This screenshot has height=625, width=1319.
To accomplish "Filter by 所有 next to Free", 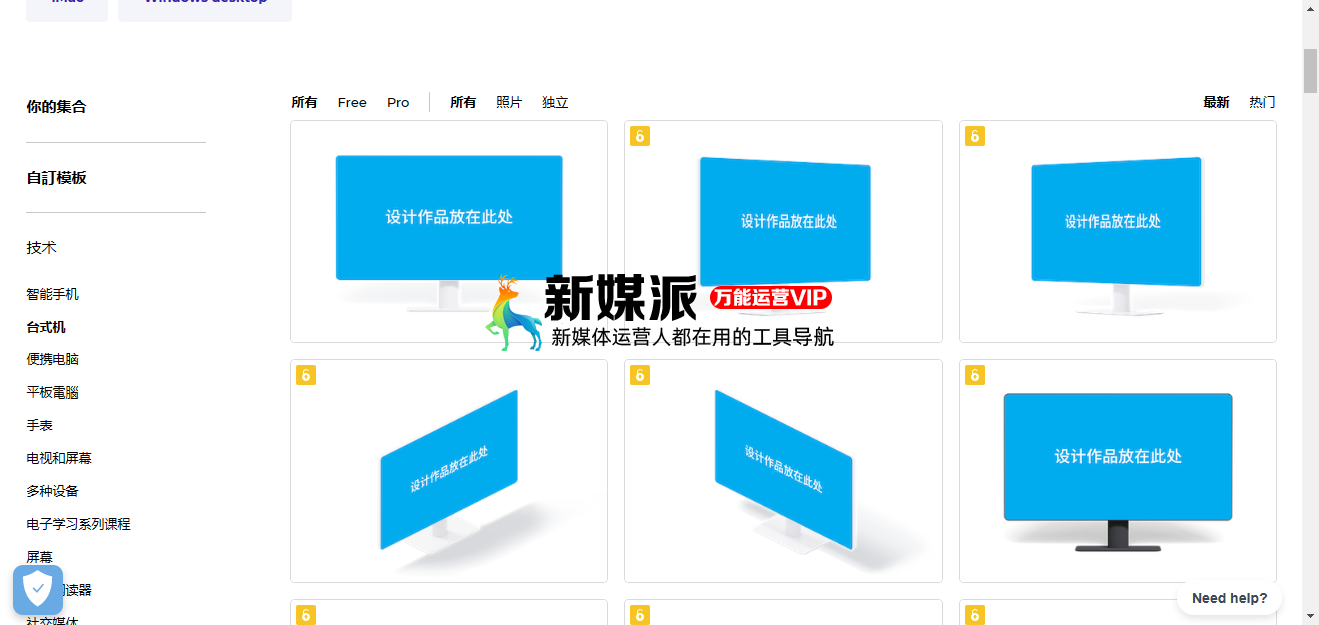I will 304,102.
